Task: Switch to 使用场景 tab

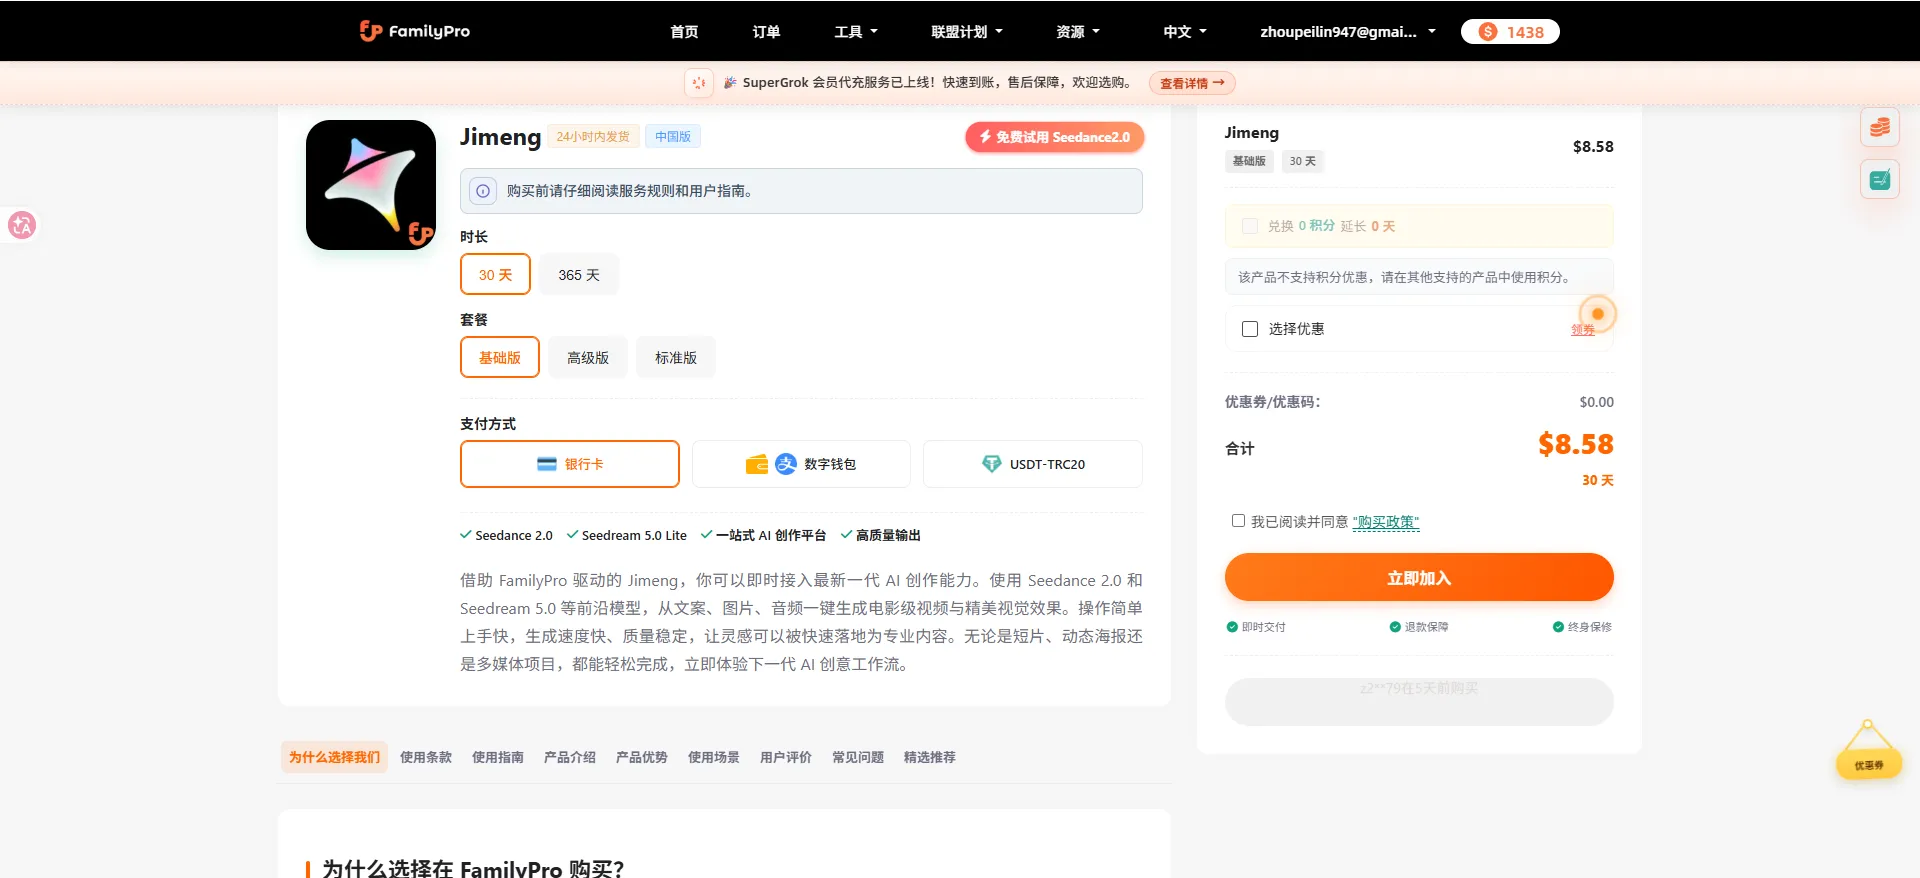Action: click(714, 757)
